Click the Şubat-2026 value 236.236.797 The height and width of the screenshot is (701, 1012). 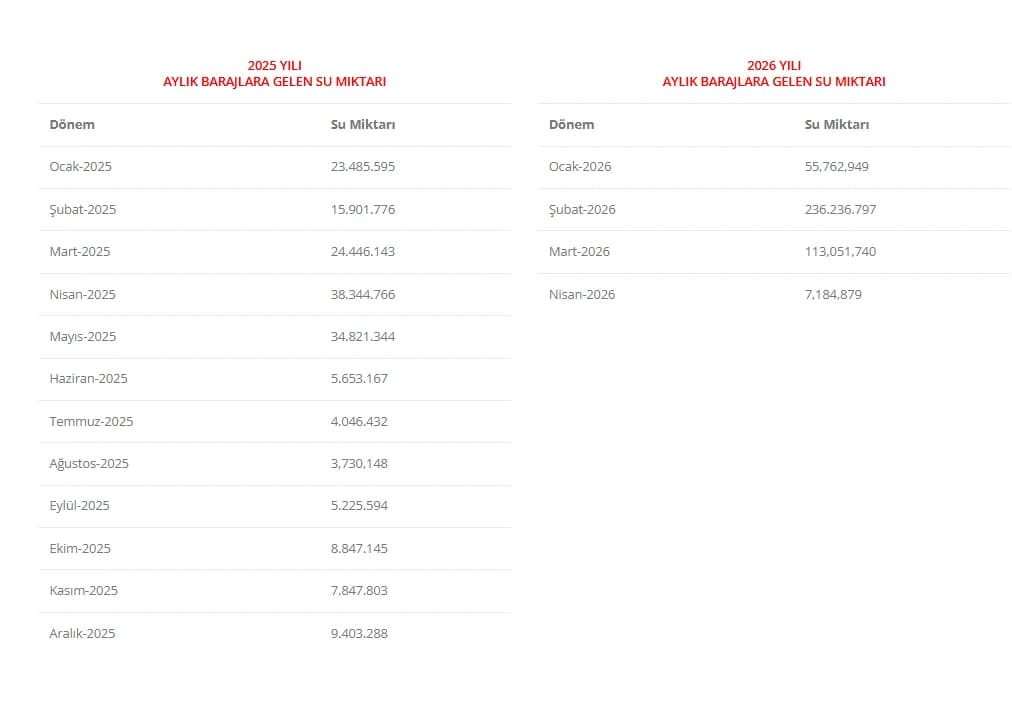click(x=840, y=209)
